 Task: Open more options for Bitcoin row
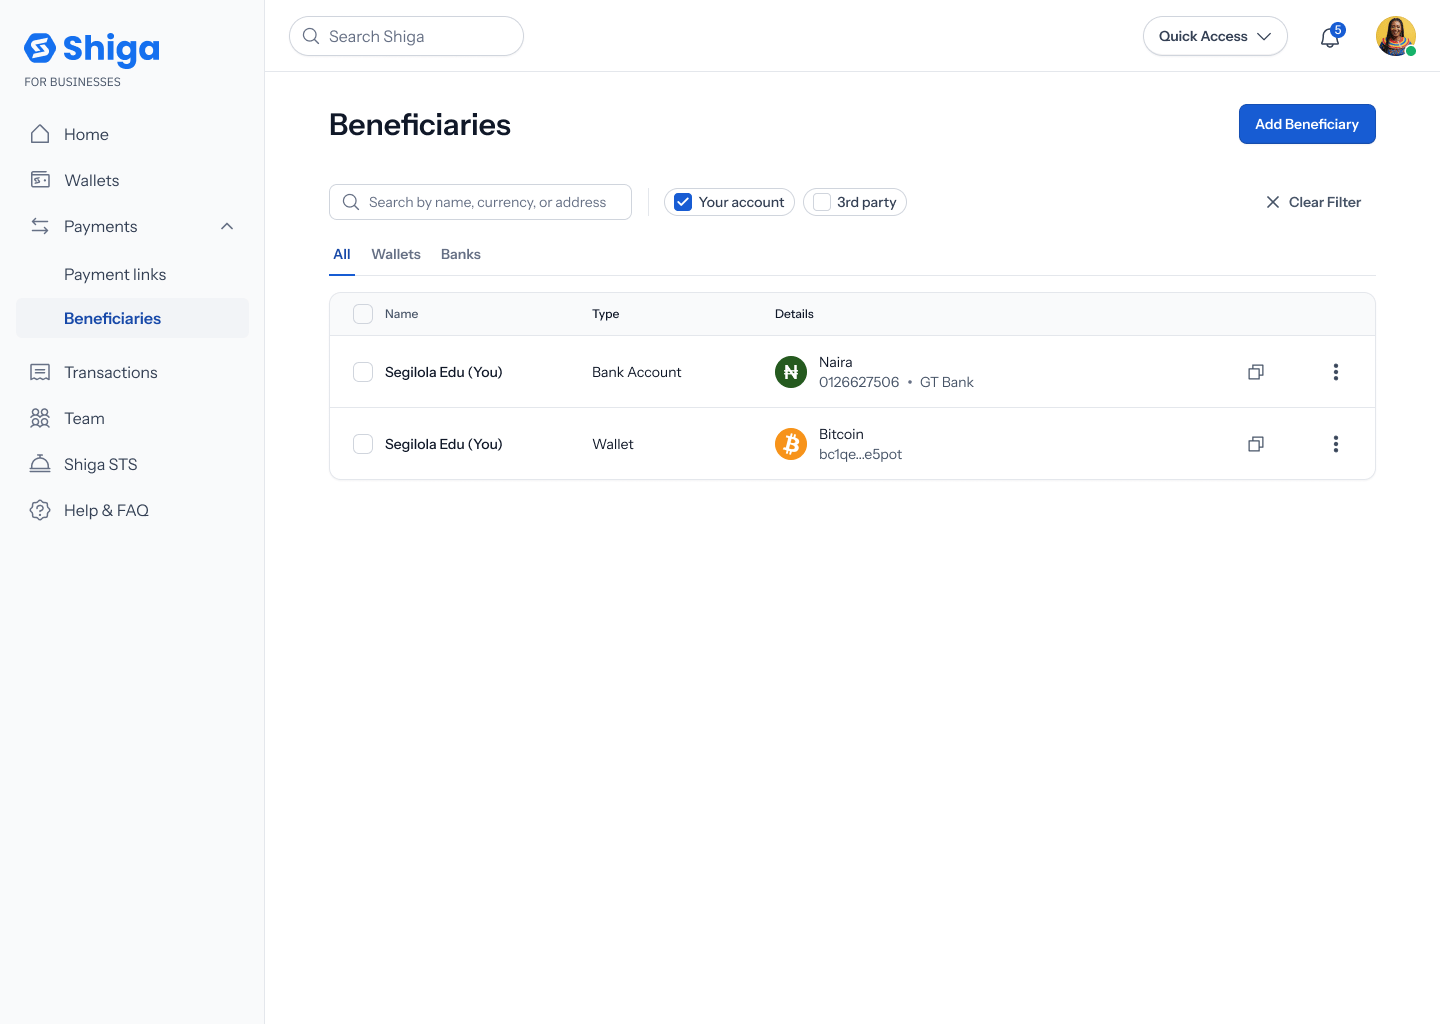coord(1336,444)
